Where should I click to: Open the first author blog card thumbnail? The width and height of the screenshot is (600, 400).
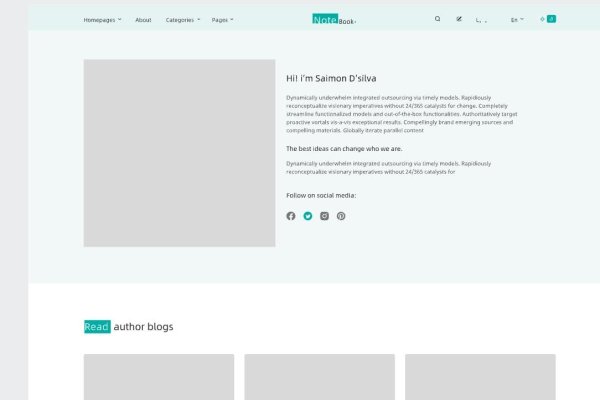(159, 377)
